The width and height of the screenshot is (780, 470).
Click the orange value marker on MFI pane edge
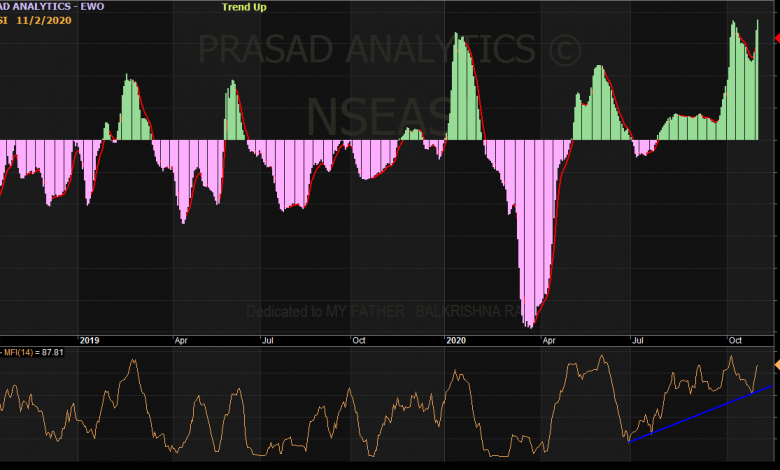click(x=776, y=365)
